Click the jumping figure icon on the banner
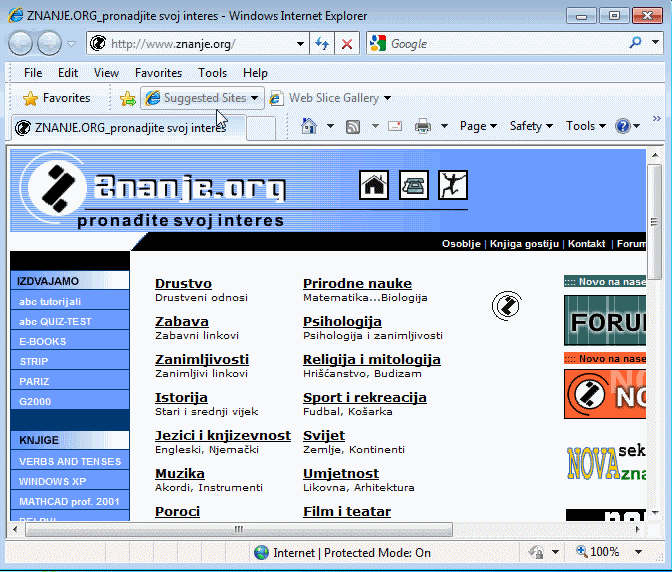 452,185
